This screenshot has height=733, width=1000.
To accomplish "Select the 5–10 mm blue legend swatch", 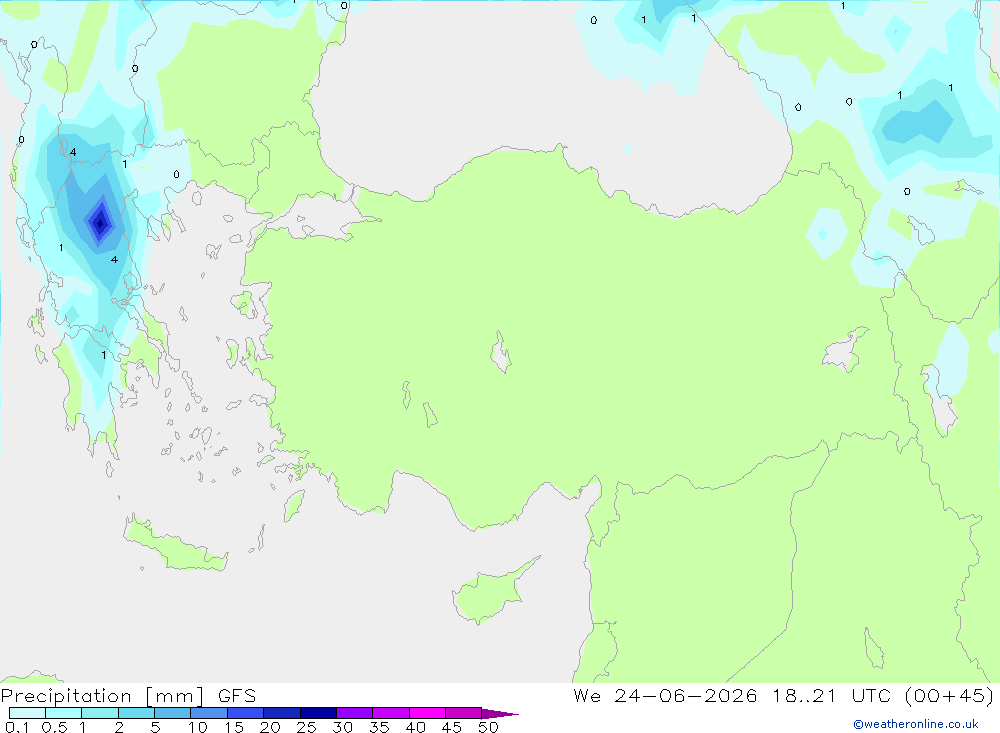I will coord(172,713).
